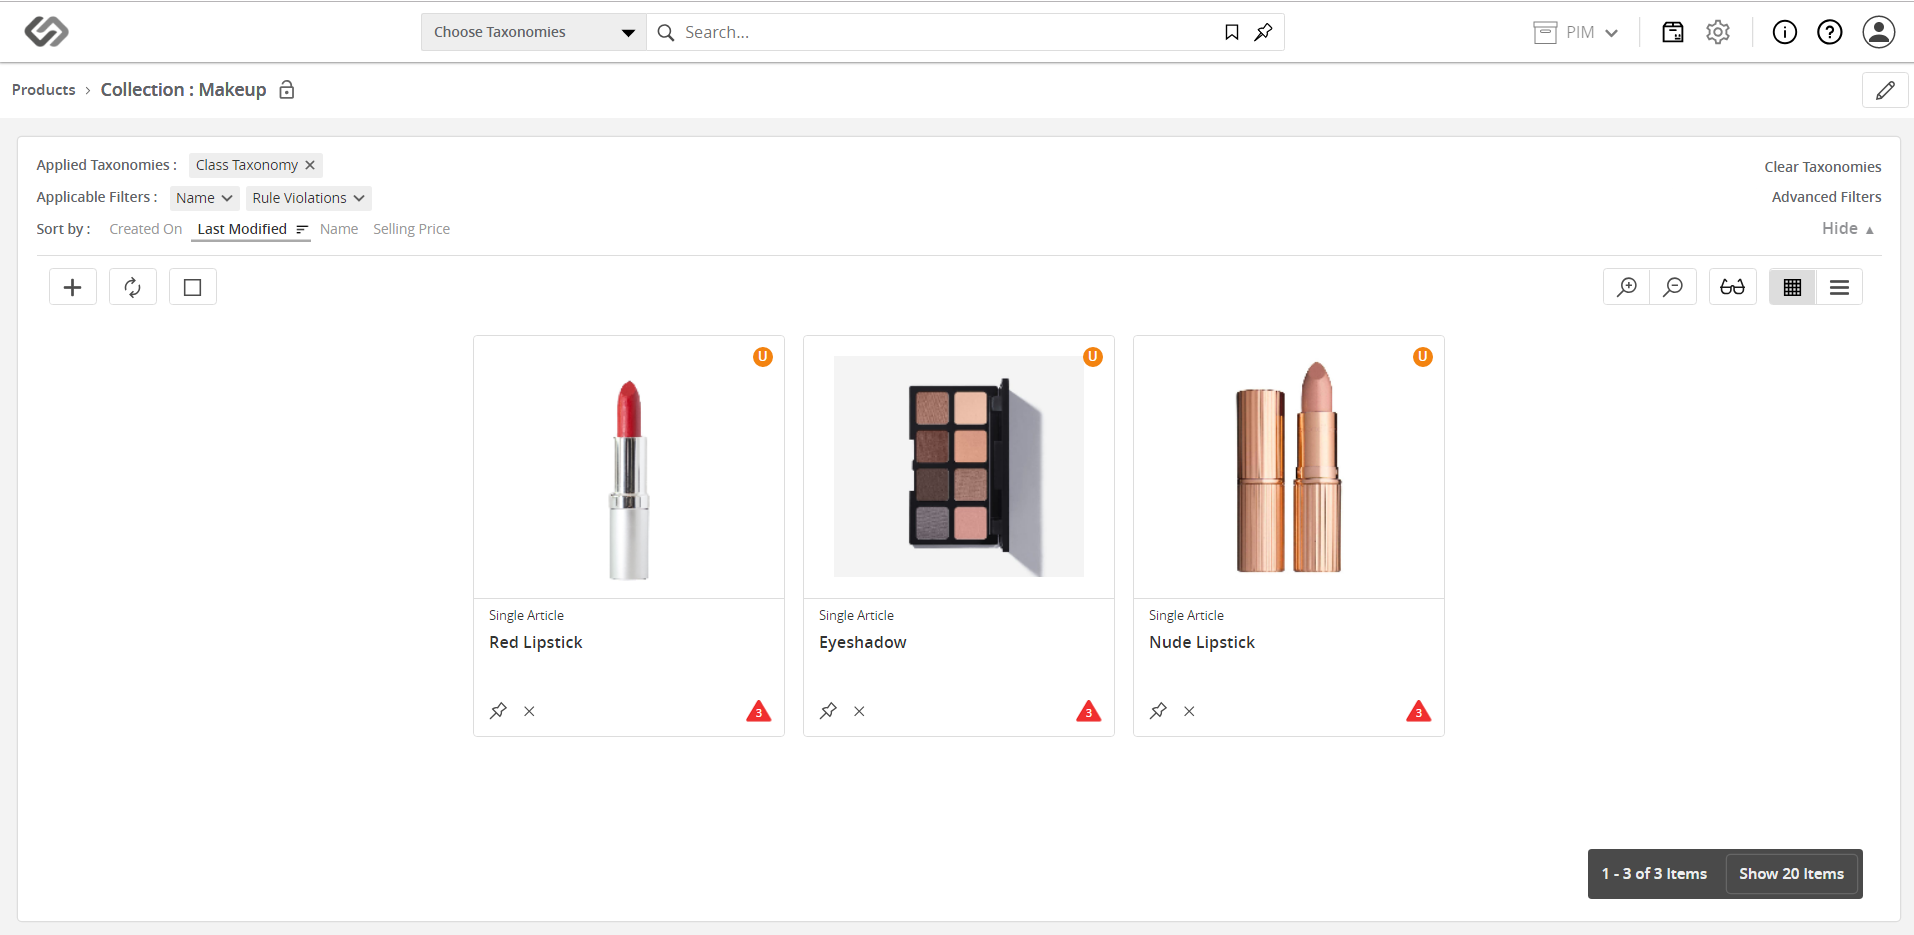Sort by Selling Price
This screenshot has height=935, width=1914.
click(411, 229)
